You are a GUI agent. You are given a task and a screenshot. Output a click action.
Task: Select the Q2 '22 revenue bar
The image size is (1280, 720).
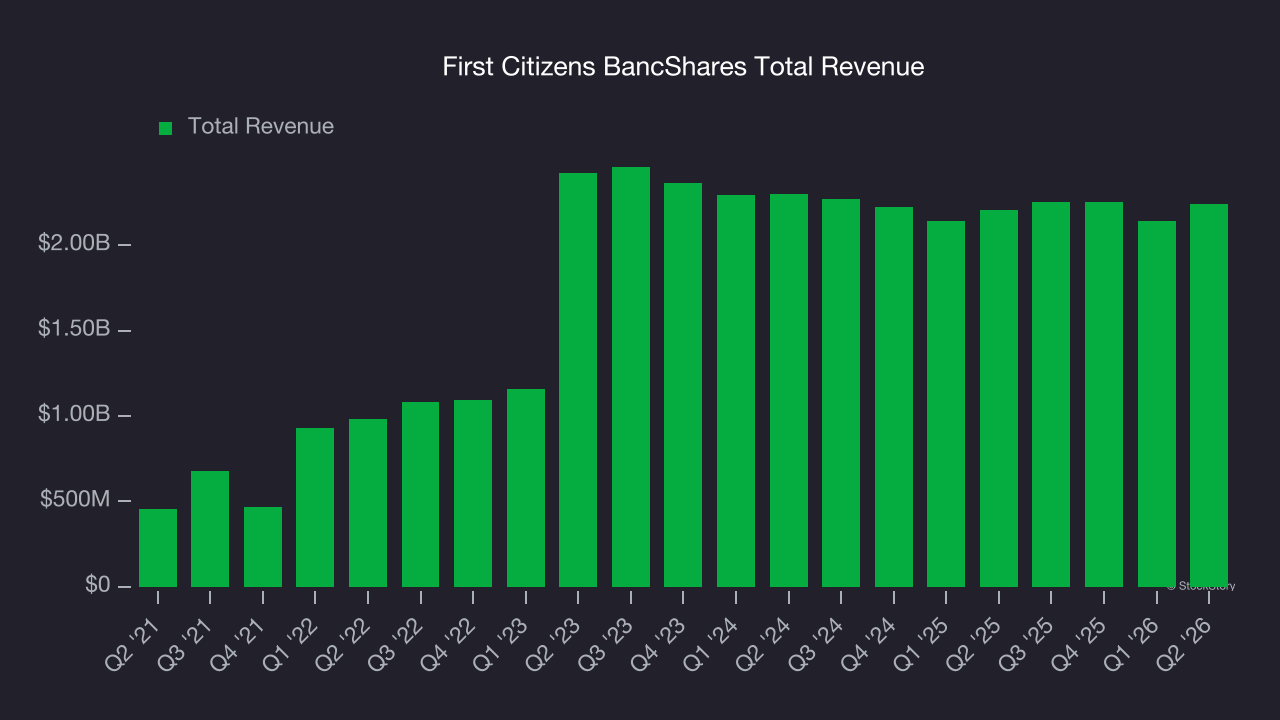[368, 503]
